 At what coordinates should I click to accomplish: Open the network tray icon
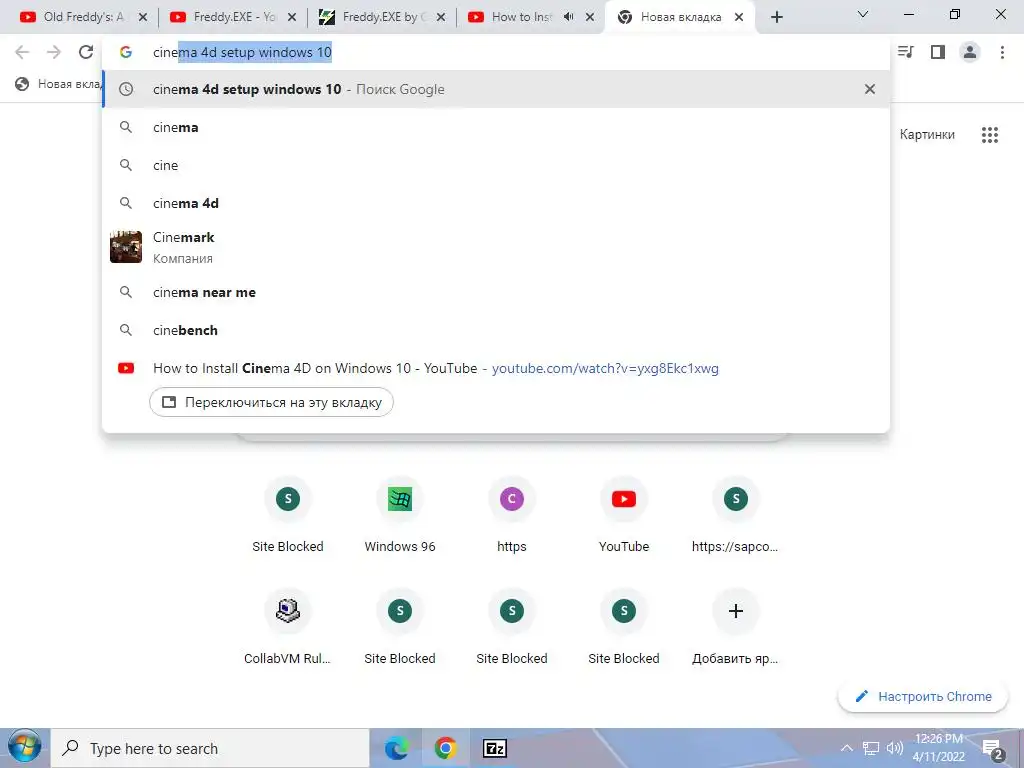coord(871,748)
